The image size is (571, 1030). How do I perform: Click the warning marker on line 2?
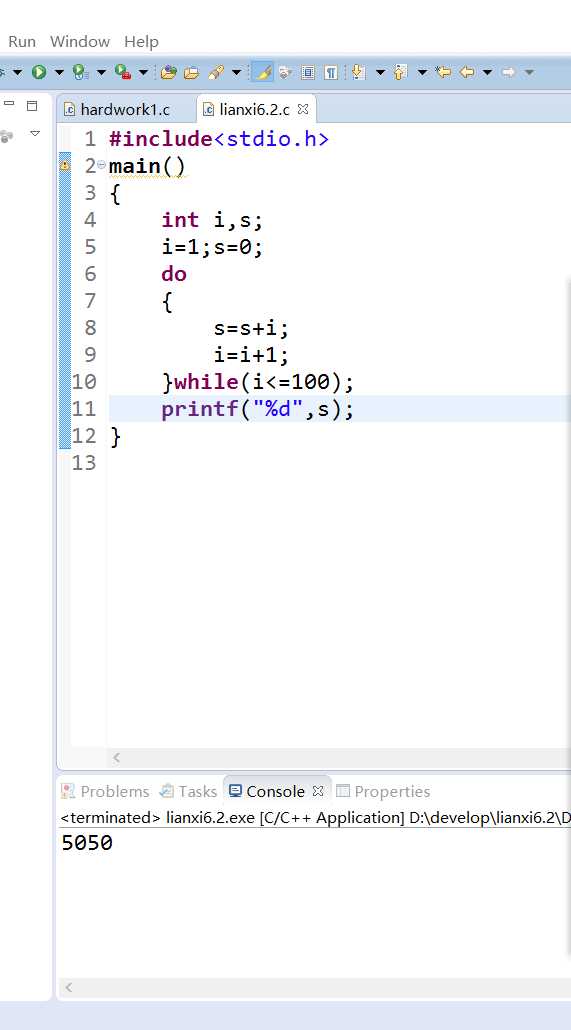[x=64, y=166]
